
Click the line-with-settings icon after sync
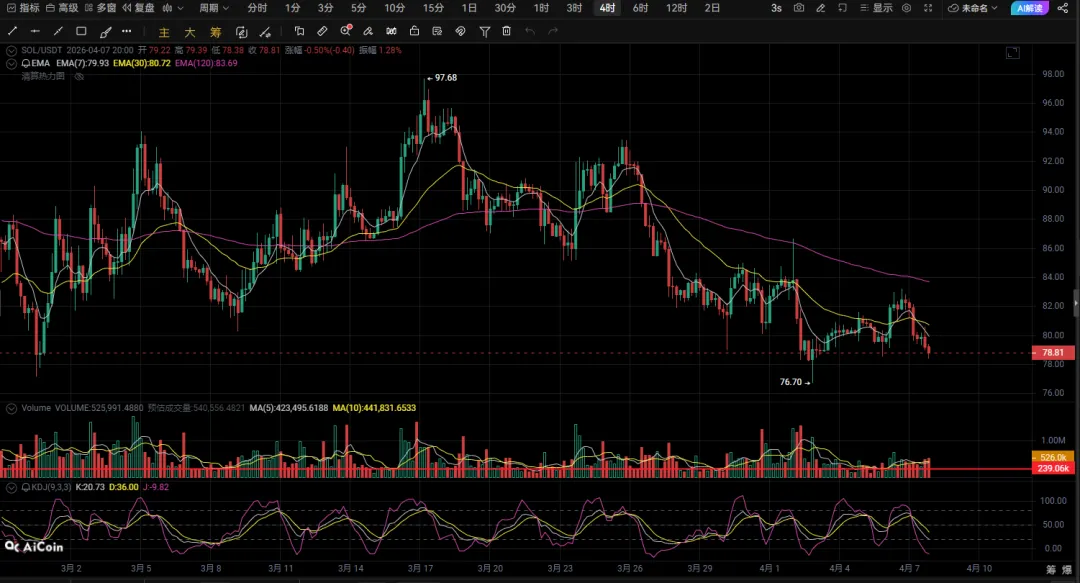[x=264, y=32]
